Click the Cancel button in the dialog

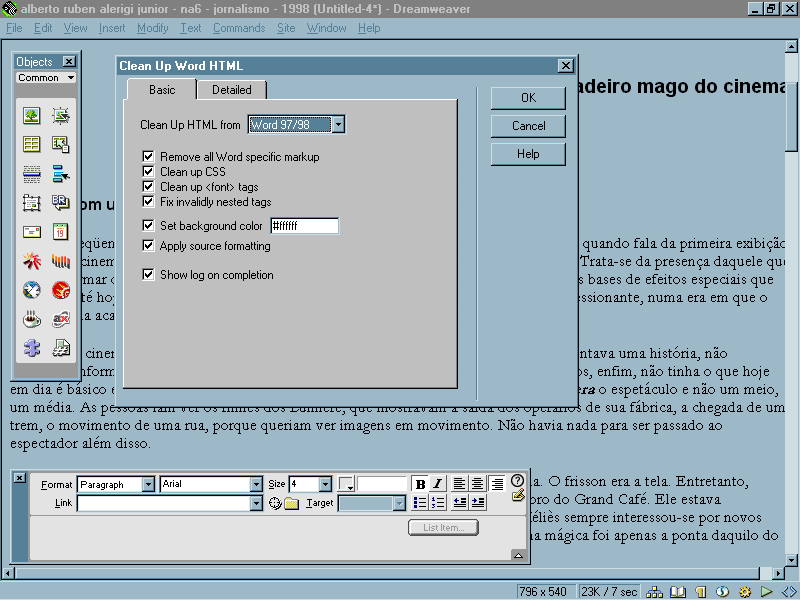coord(528,126)
